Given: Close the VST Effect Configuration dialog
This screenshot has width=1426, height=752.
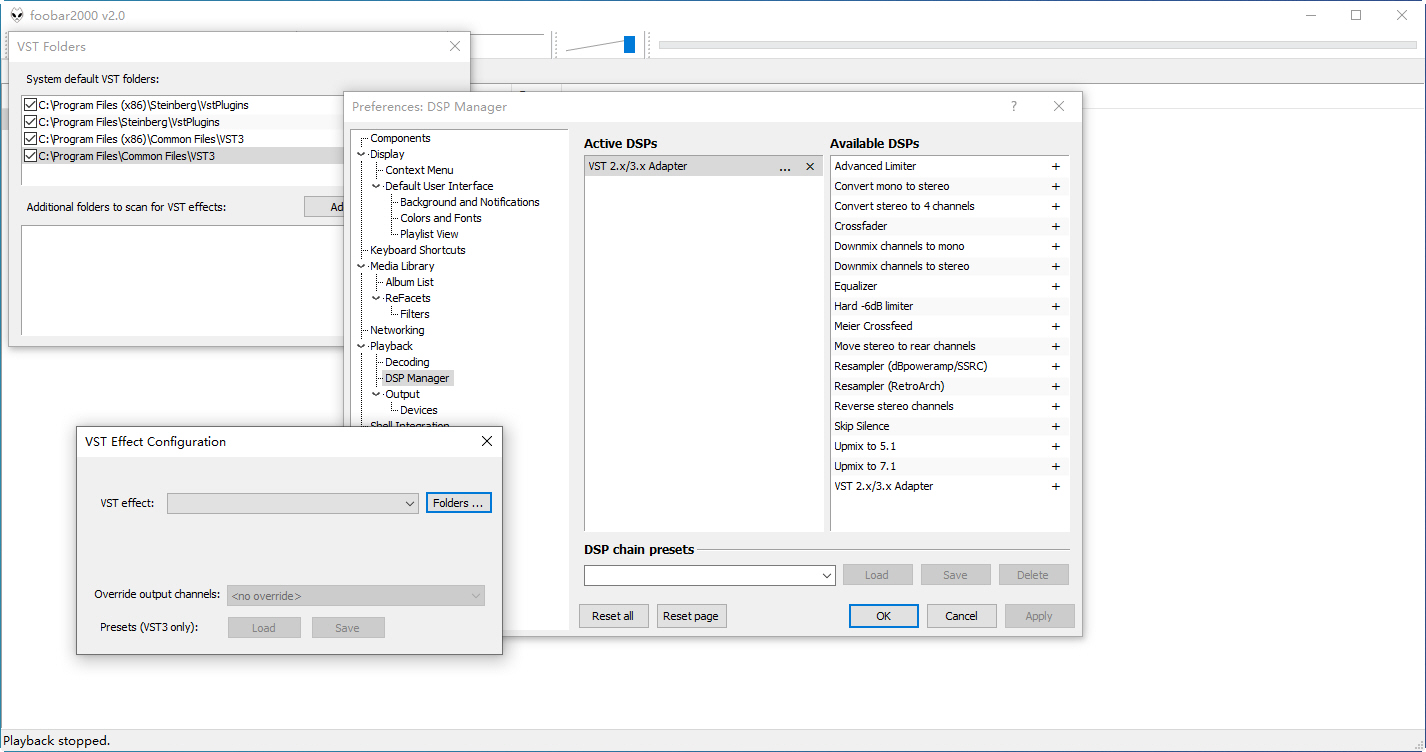Looking at the screenshot, I should (487, 441).
